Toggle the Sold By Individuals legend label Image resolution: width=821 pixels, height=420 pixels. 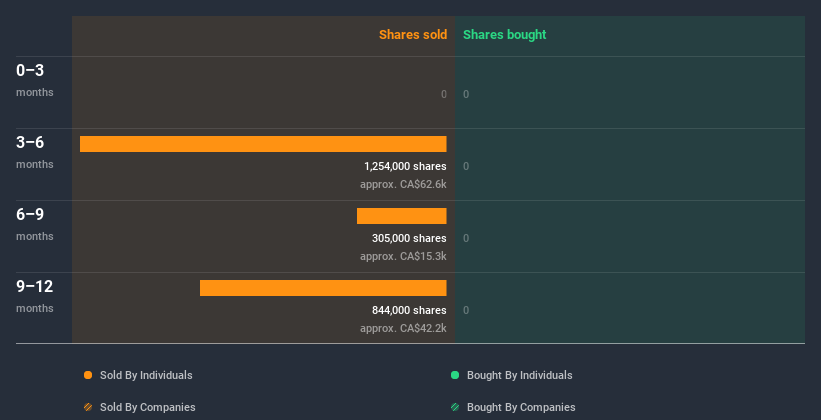(146, 375)
